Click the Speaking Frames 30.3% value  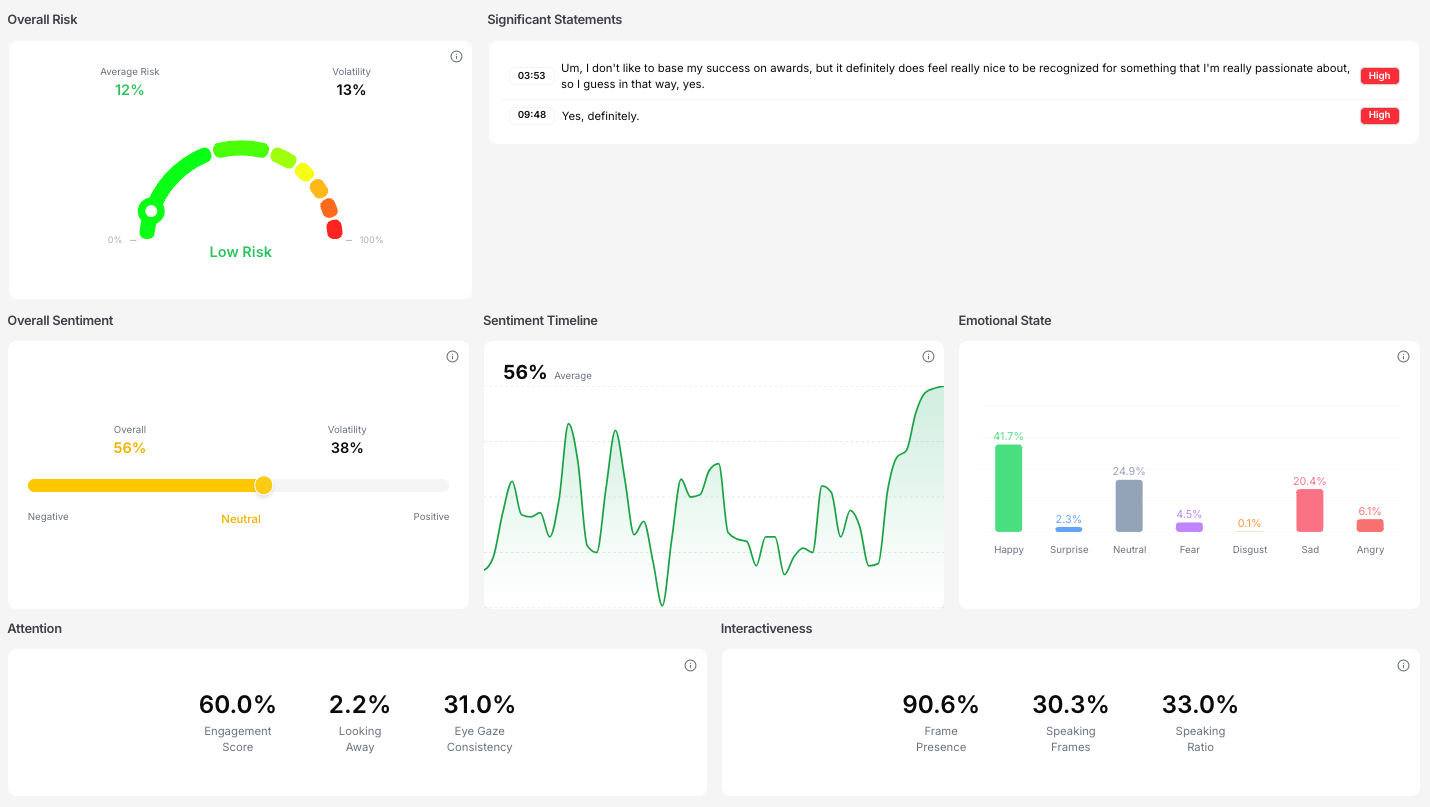click(1071, 705)
